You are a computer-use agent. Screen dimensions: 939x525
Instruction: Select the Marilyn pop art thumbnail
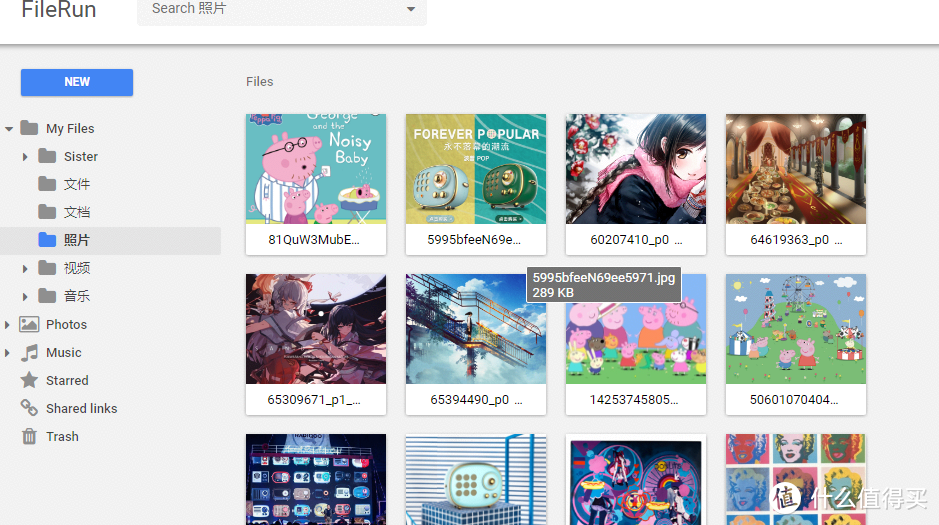coord(795,480)
